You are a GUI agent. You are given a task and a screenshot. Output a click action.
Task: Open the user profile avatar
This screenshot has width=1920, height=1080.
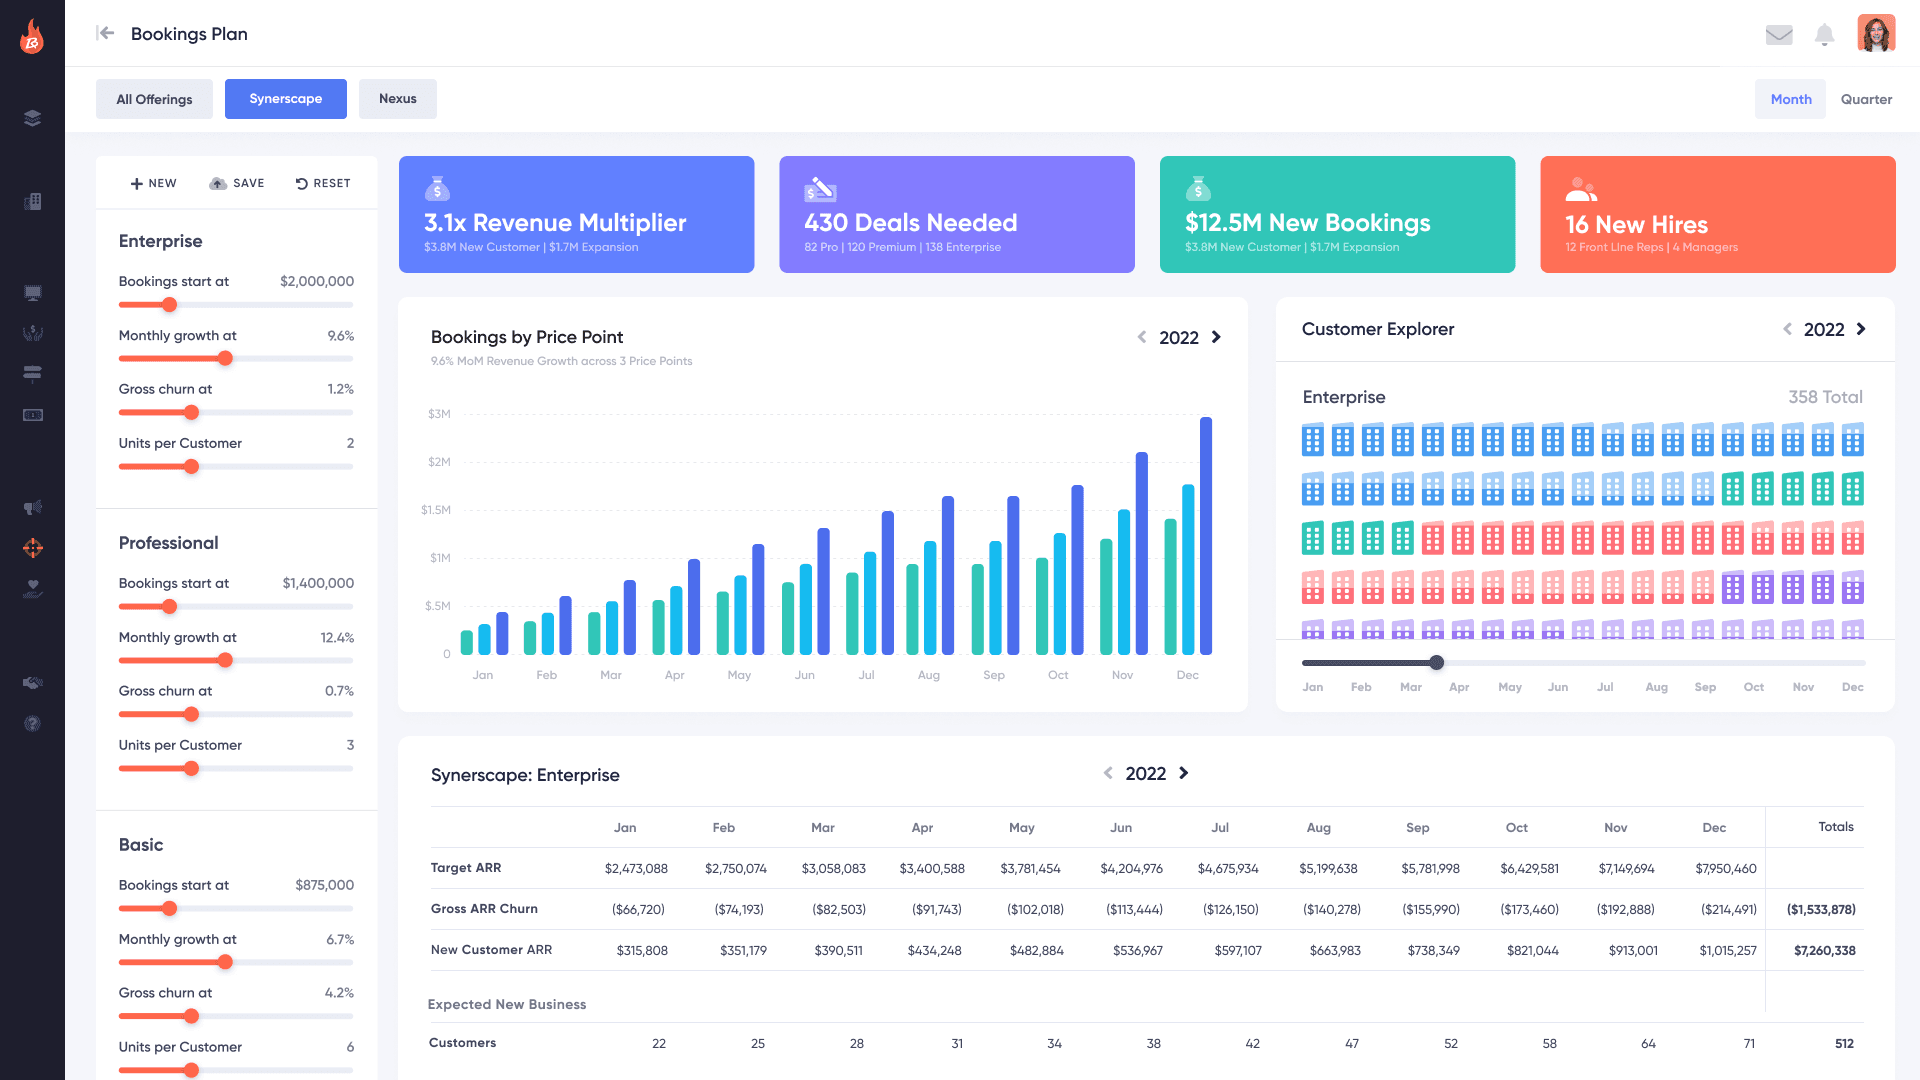pyautogui.click(x=1876, y=33)
